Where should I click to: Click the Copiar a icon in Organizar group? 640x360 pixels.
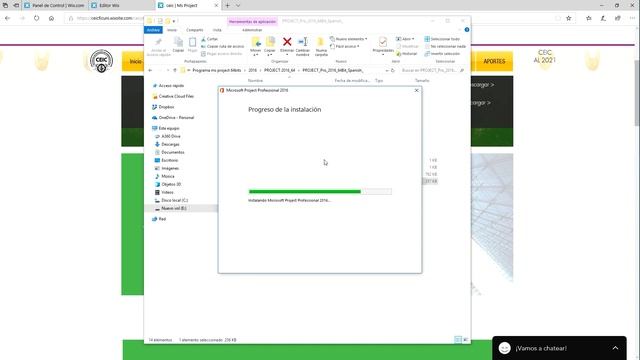point(270,42)
